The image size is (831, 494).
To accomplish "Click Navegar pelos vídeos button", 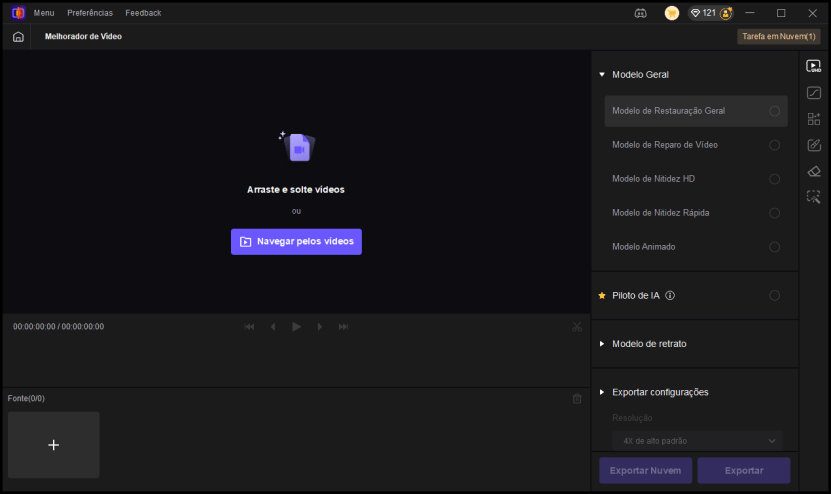I will (x=296, y=242).
